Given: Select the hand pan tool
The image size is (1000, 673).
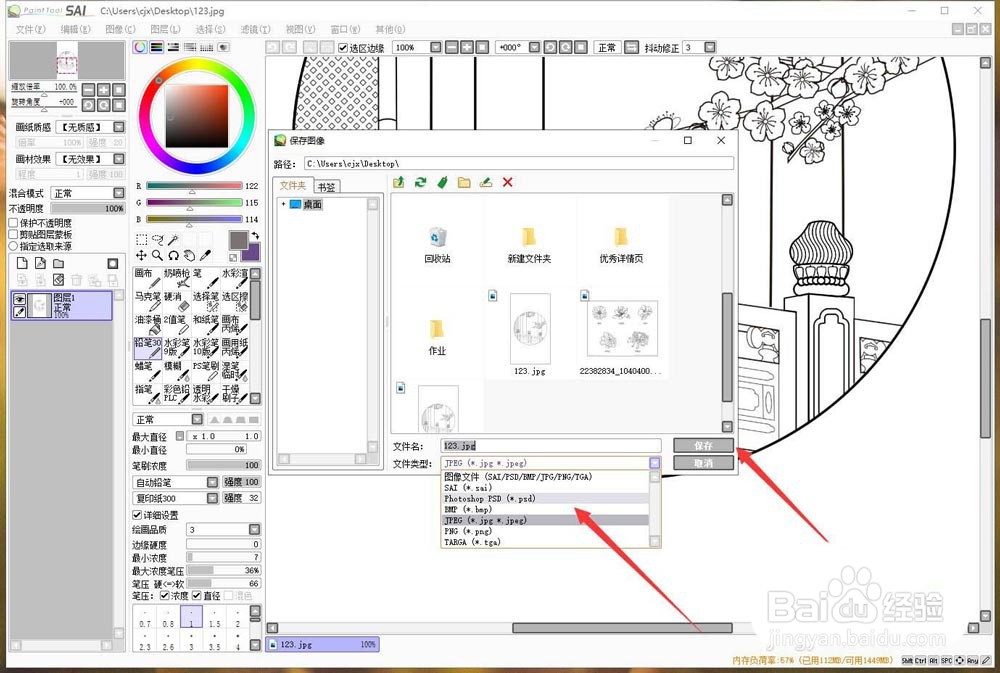Looking at the screenshot, I should 189,255.
